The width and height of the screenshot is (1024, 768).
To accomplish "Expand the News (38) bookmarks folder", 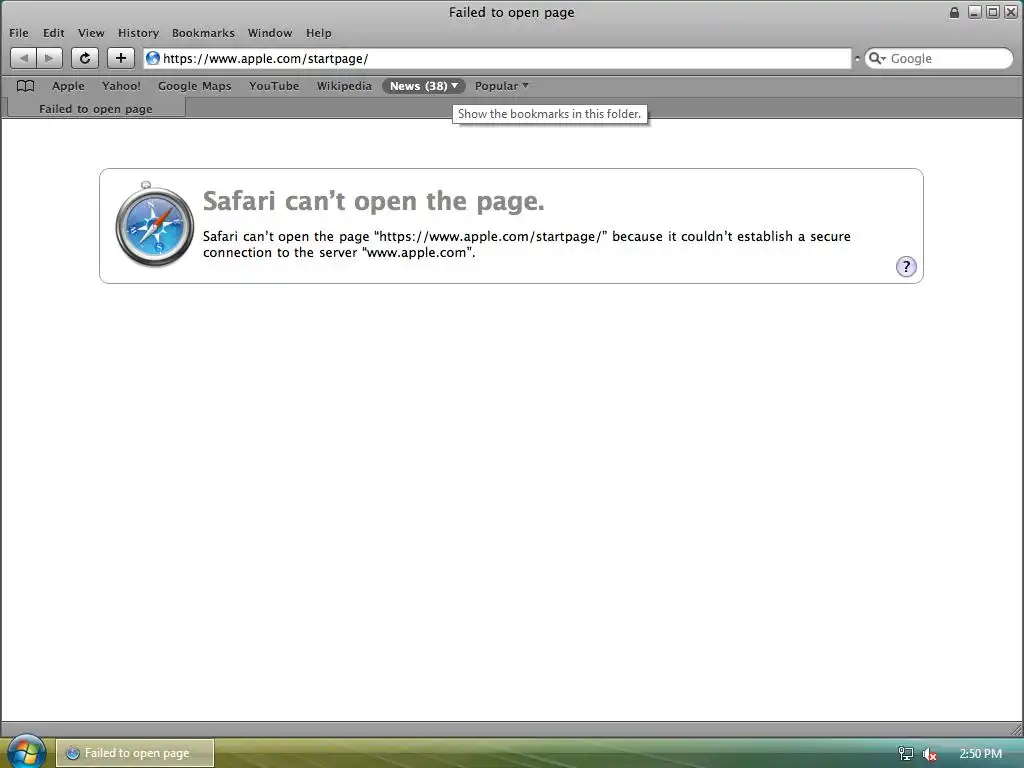I will click(x=424, y=86).
